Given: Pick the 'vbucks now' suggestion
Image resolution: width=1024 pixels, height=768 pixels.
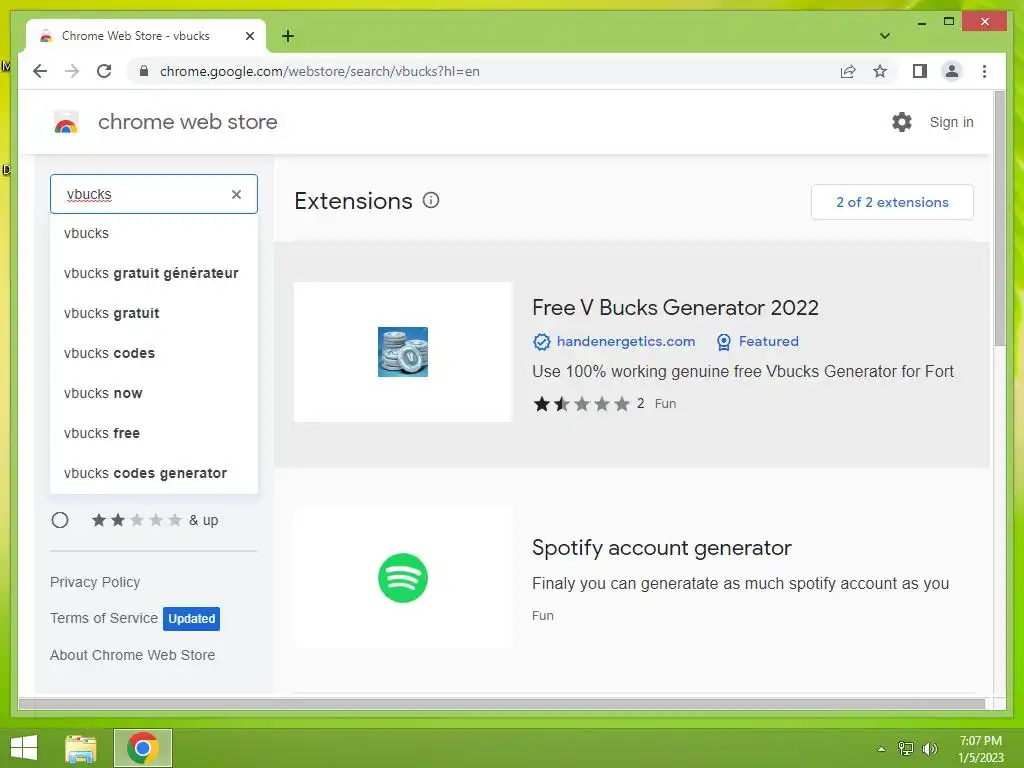Looking at the screenshot, I should click(x=154, y=393).
